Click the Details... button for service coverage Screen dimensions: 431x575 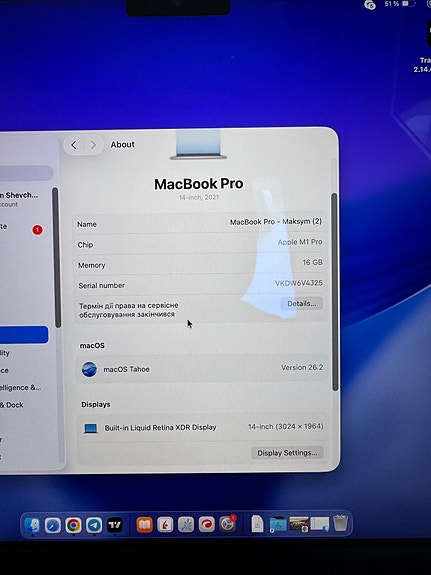pos(302,304)
